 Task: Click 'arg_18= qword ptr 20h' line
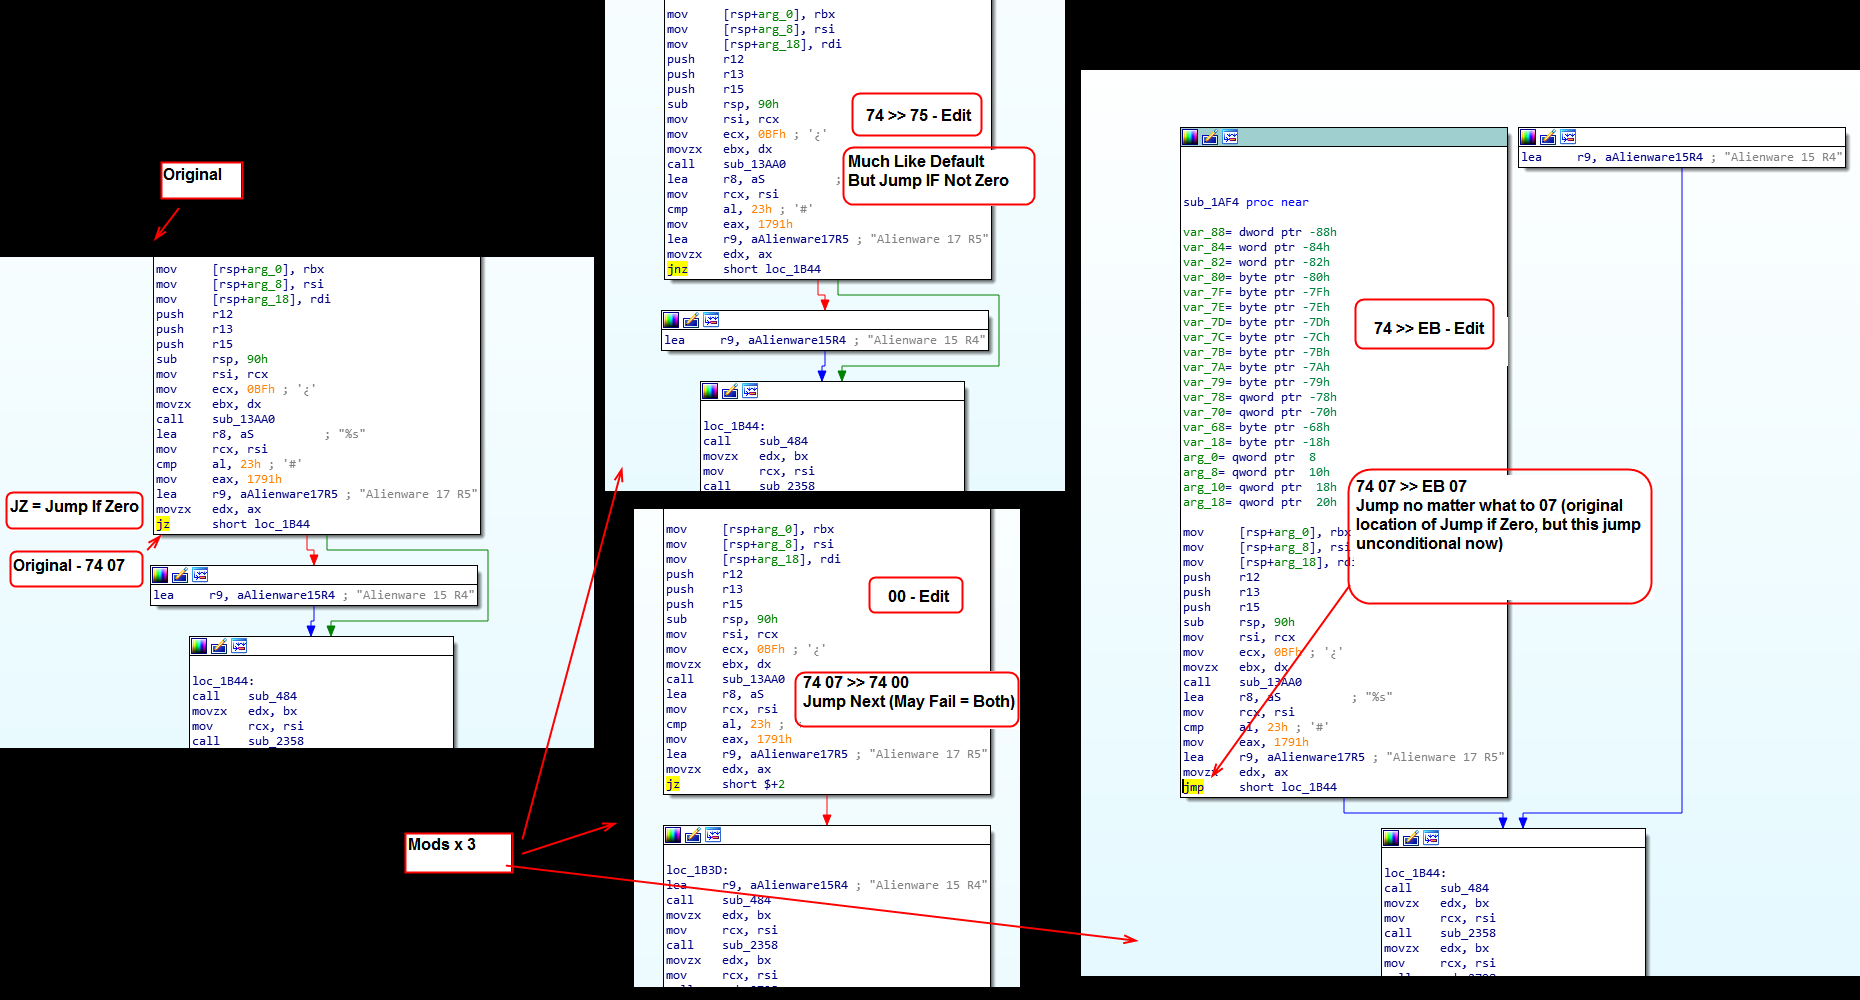1259,502
